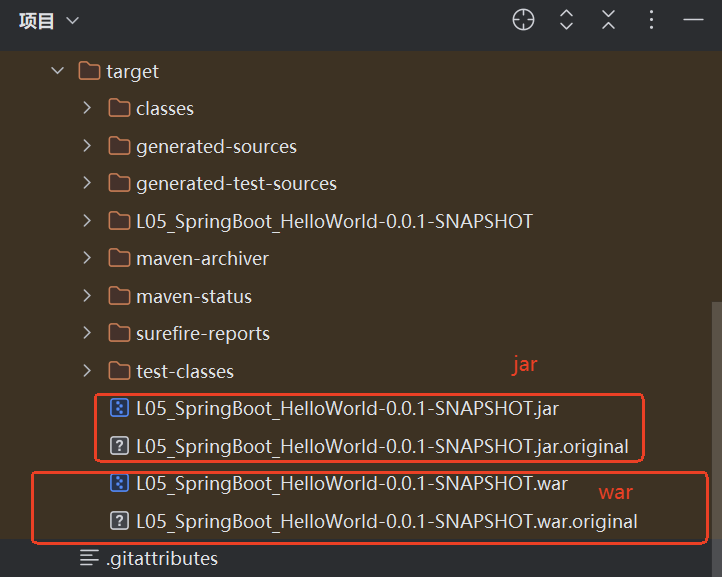This screenshot has width=722, height=577.
Task: Hide the Project tool window with the dash icon
Action: click(693, 20)
